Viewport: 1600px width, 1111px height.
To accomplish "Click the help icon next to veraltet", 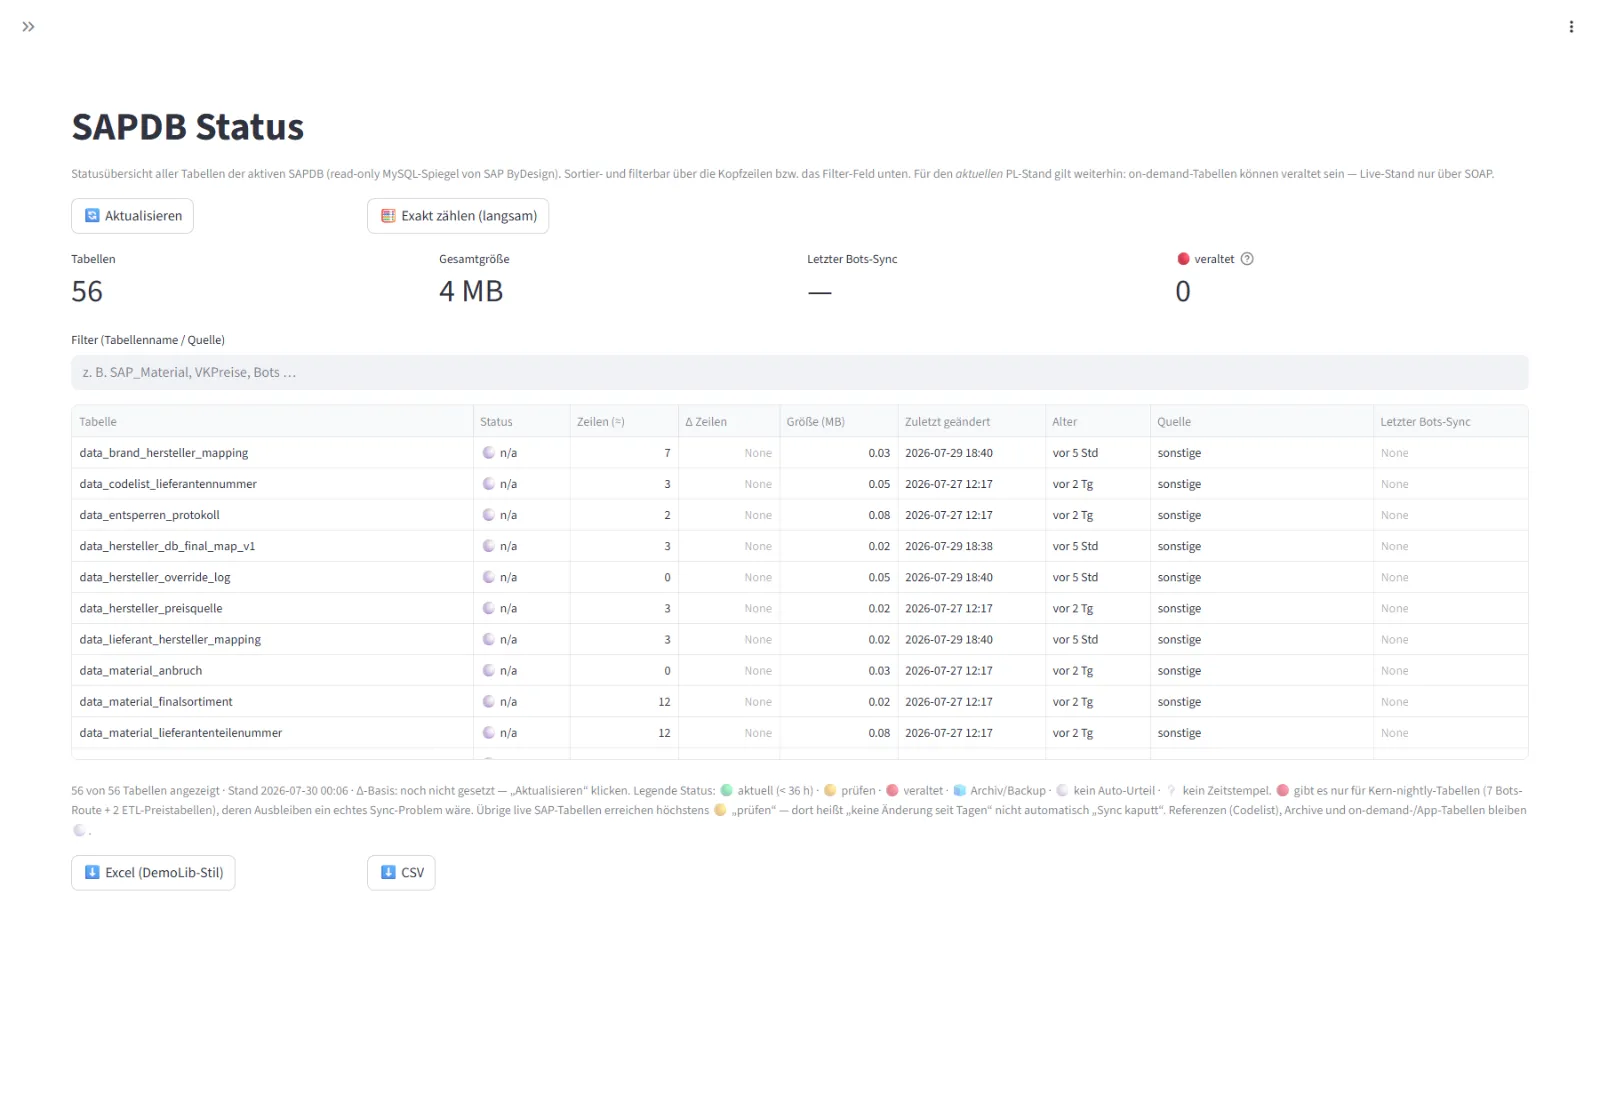I will (x=1247, y=259).
